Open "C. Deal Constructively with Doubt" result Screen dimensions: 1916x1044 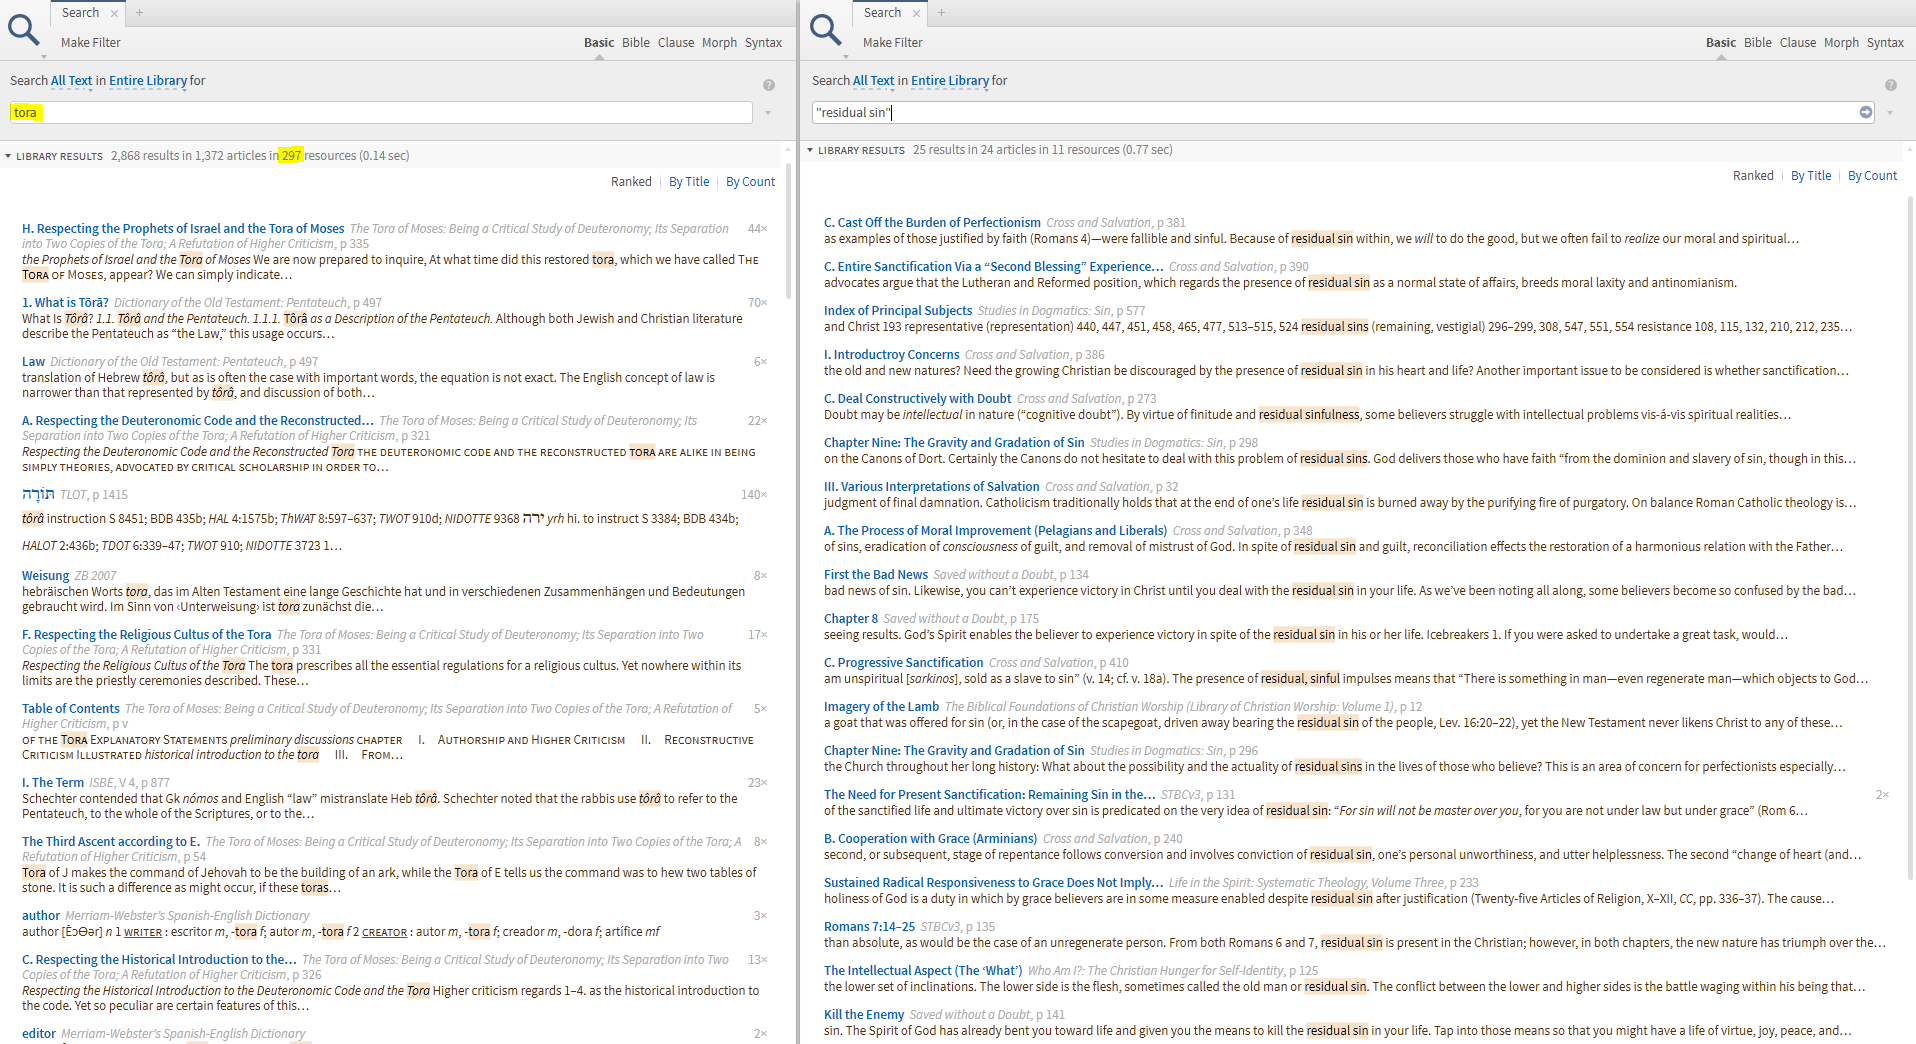pos(918,399)
